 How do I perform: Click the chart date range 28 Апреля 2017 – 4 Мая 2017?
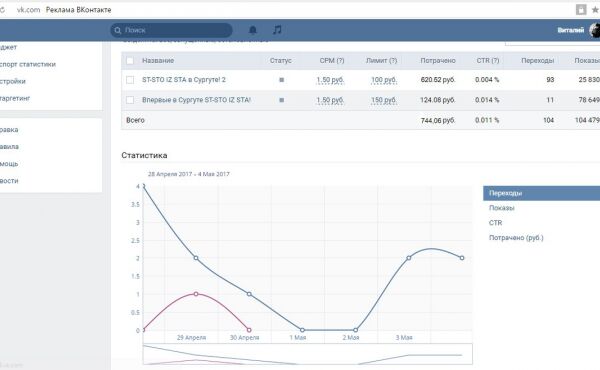tap(189, 174)
